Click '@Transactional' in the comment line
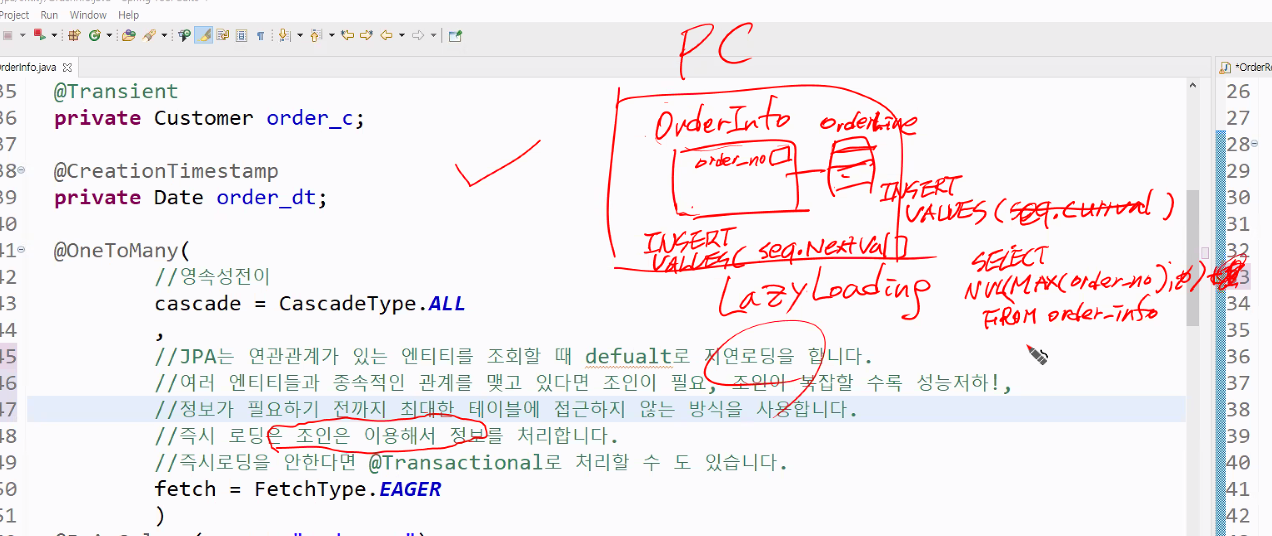Viewport: 1272px width, 536px height. click(455, 463)
